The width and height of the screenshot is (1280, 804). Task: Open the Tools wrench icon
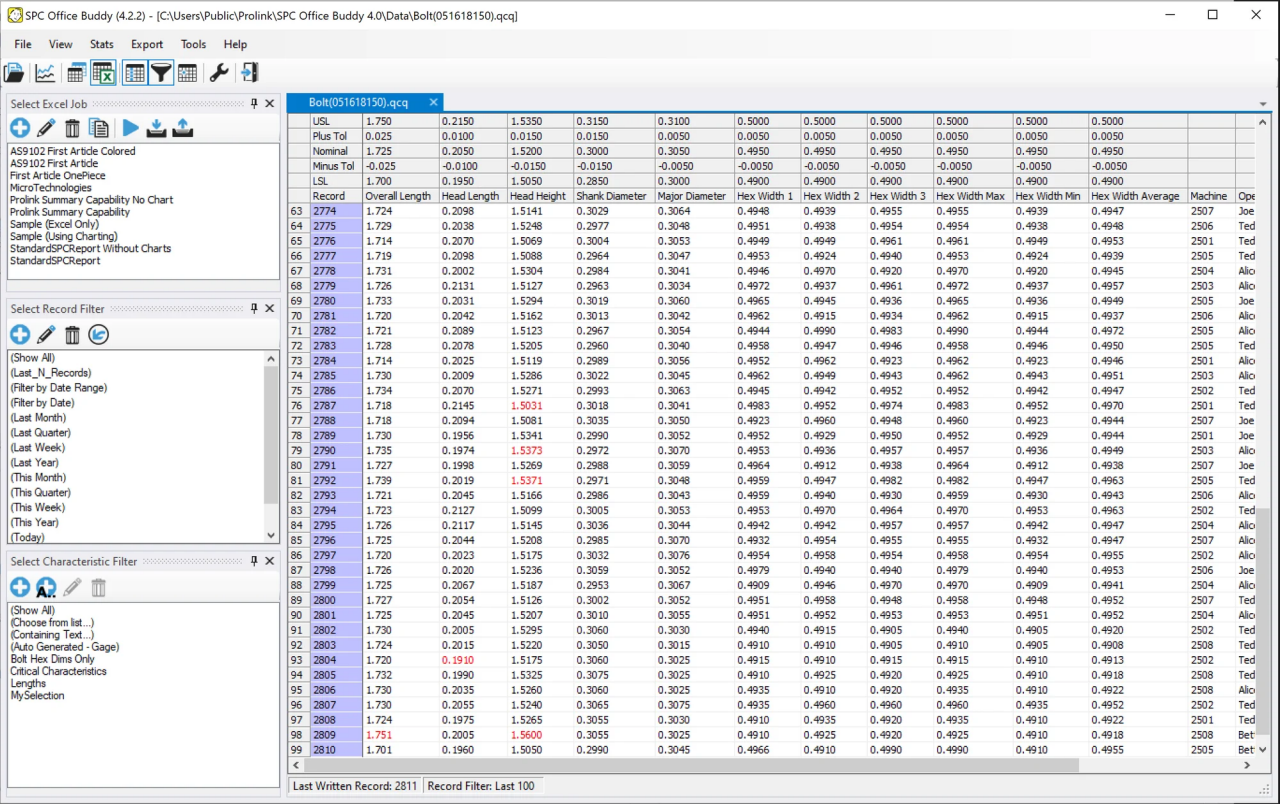[218, 71]
